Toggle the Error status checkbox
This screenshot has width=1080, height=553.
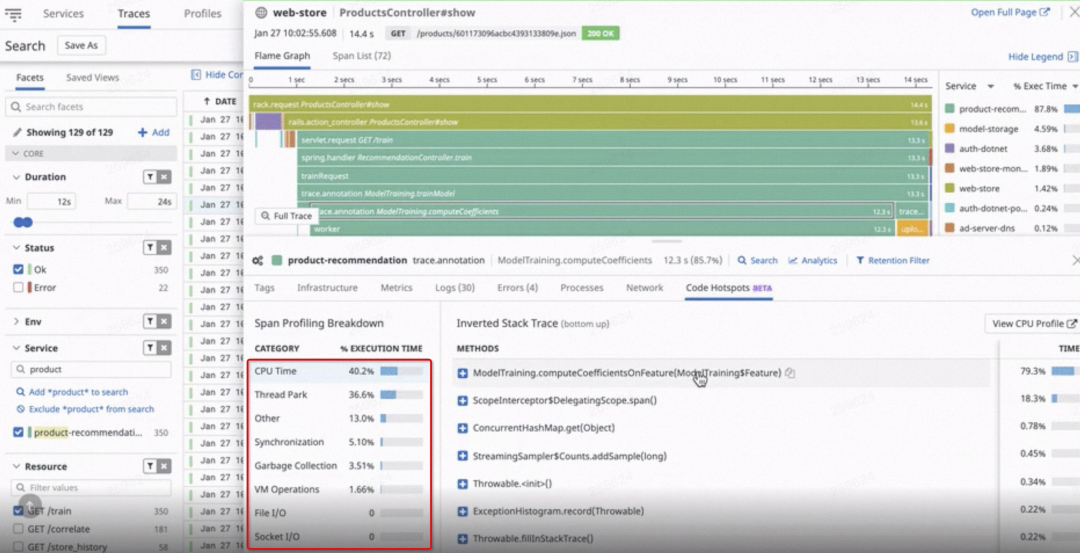pyautogui.click(x=19, y=287)
